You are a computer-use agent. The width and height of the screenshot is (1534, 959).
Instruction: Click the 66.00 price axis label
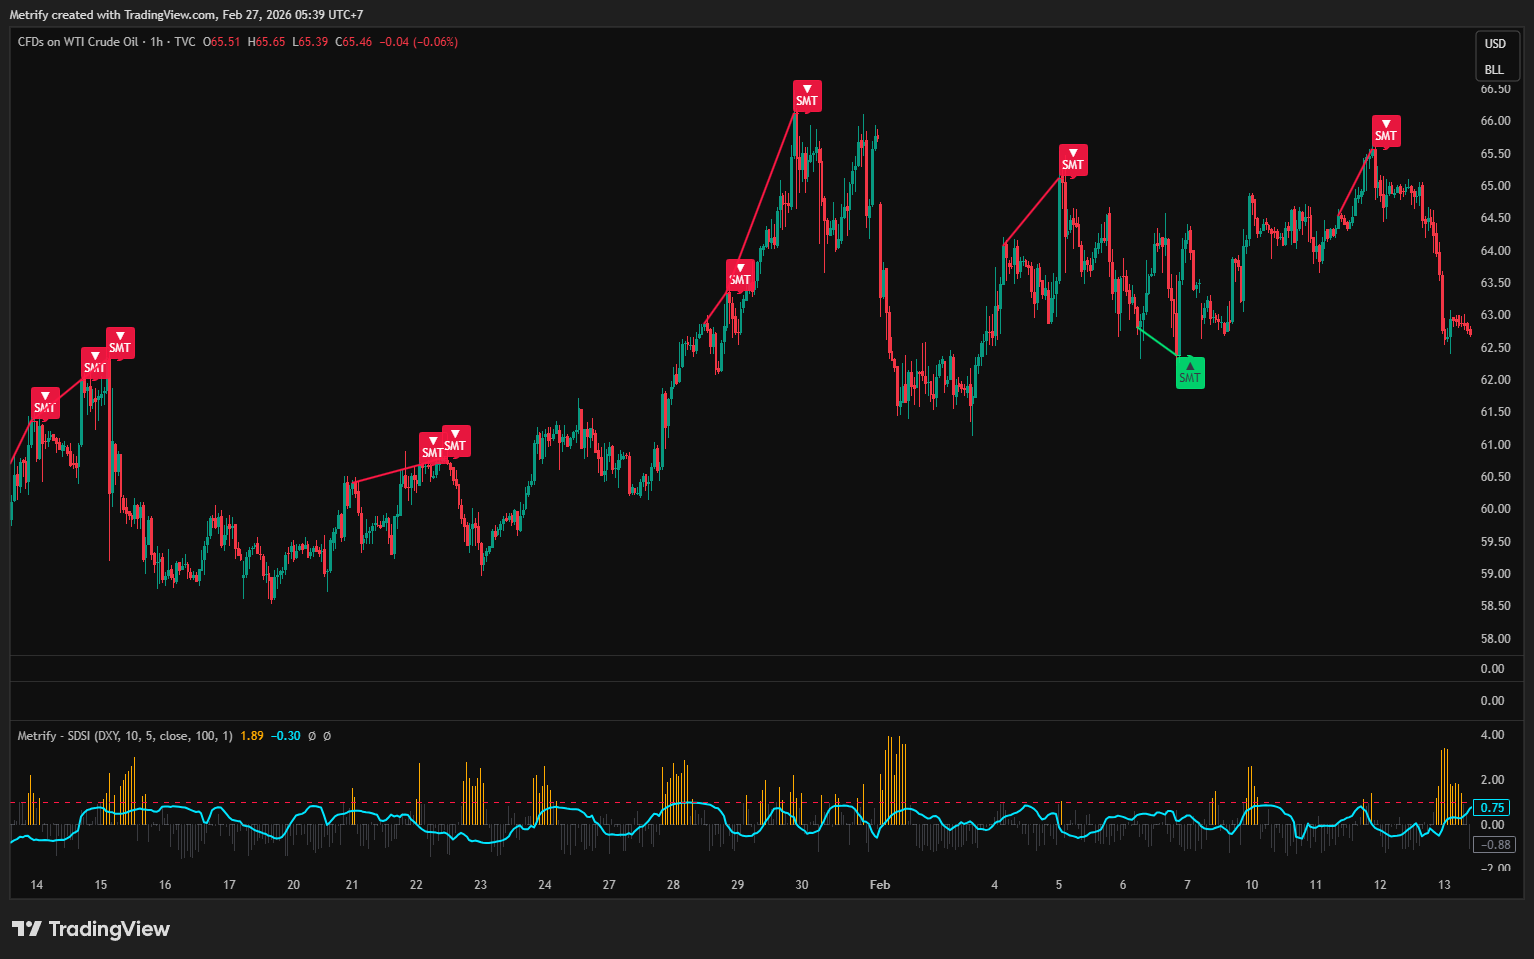click(1495, 121)
